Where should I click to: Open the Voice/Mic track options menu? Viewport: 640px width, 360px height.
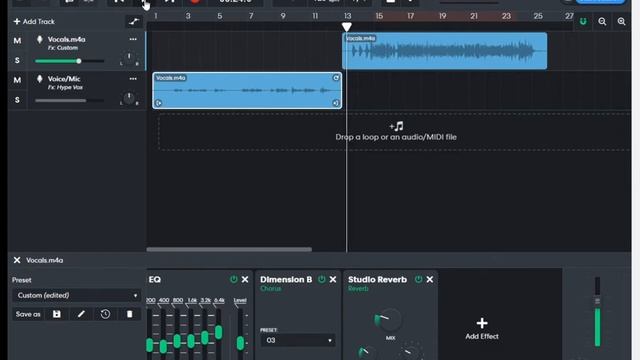coord(133,79)
